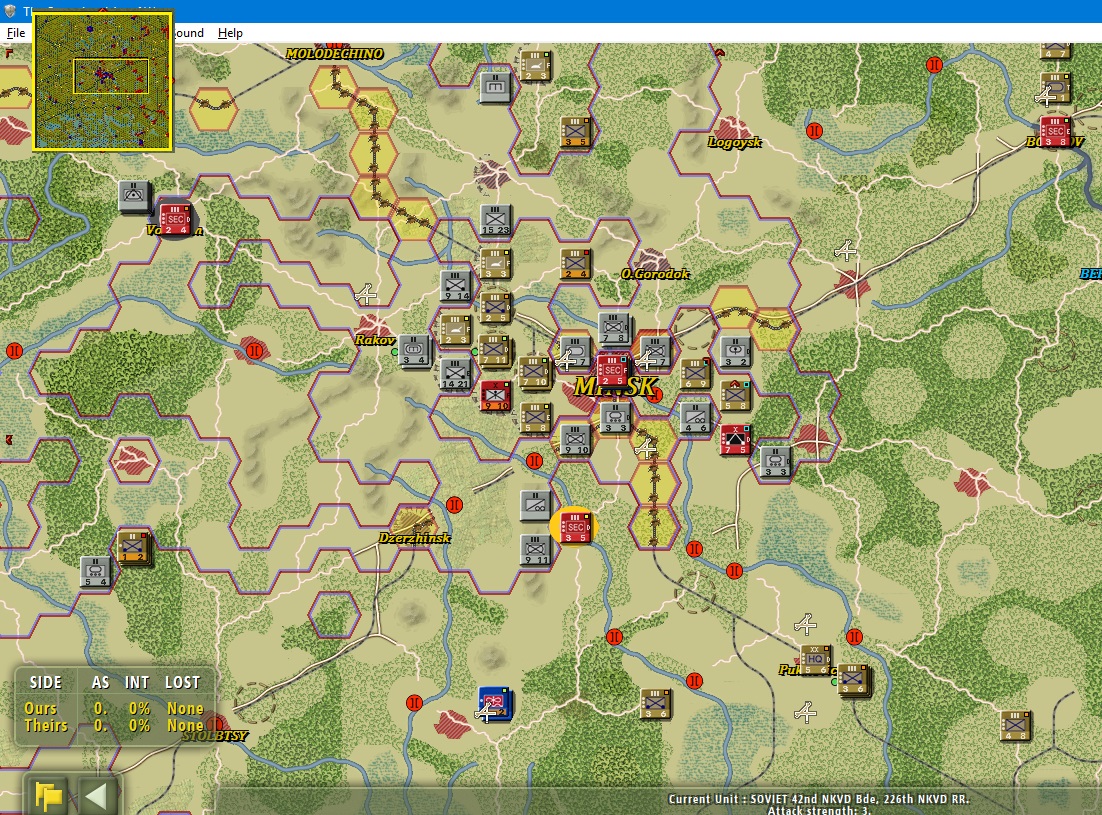Click the Ours row in combat panel
Image resolution: width=1102 pixels, height=815 pixels.
(114, 708)
